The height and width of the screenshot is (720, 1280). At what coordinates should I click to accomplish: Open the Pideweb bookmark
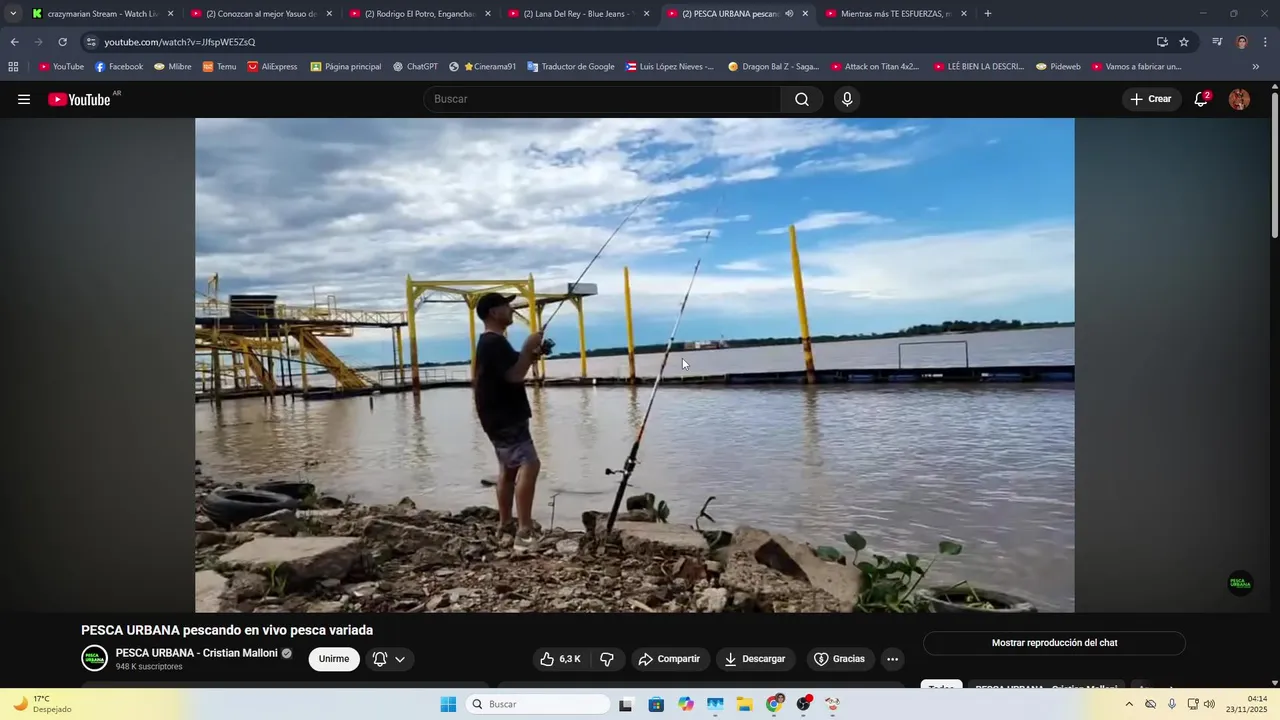tap(1059, 67)
